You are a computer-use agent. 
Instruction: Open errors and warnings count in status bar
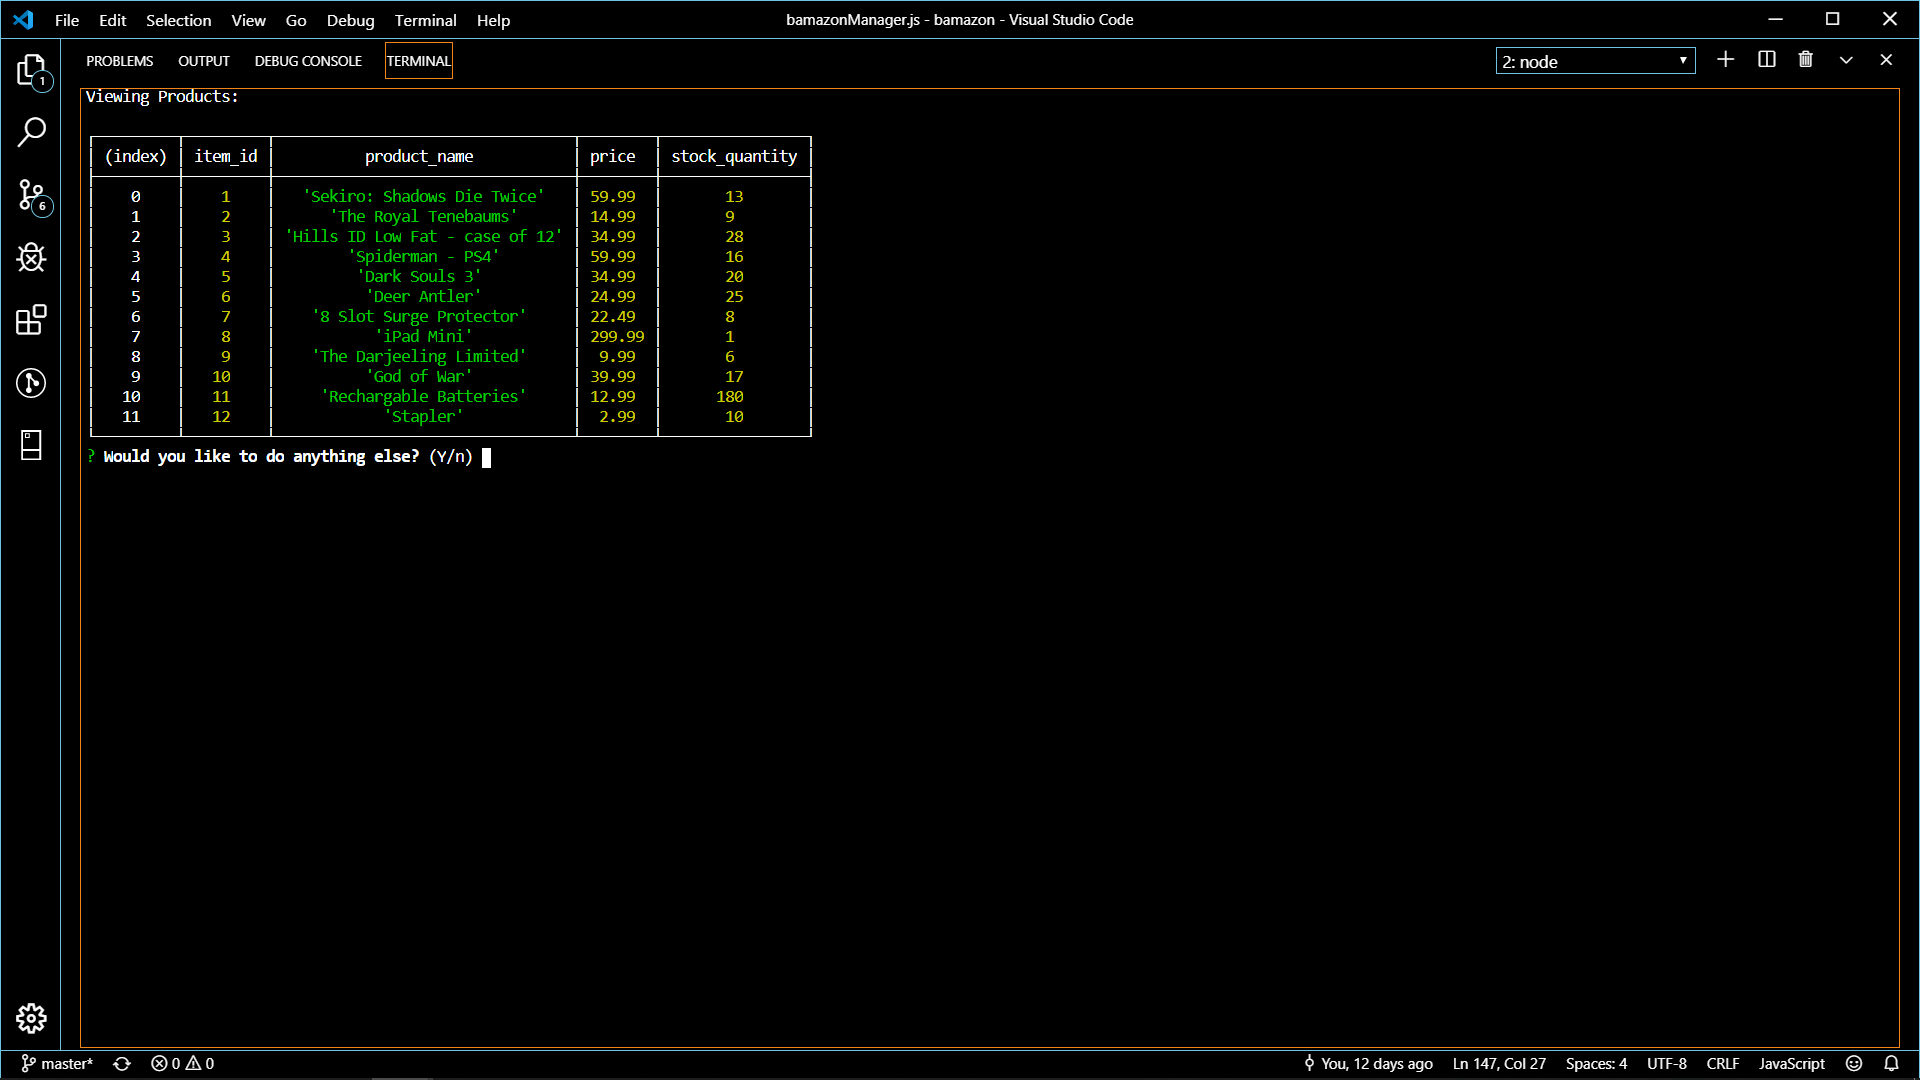click(x=182, y=1063)
